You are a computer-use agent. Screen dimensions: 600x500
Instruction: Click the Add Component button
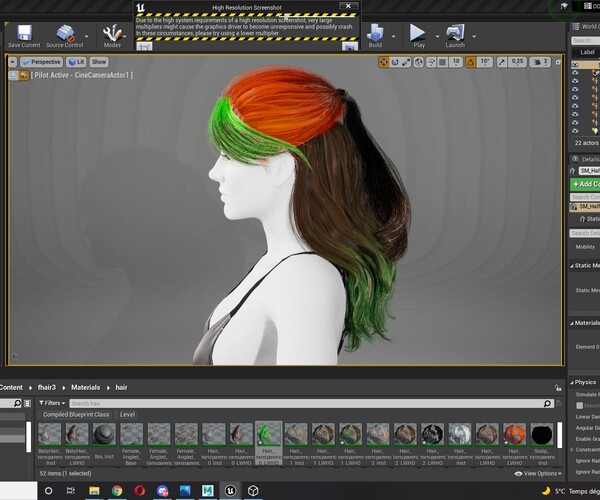pyautogui.click(x=585, y=184)
